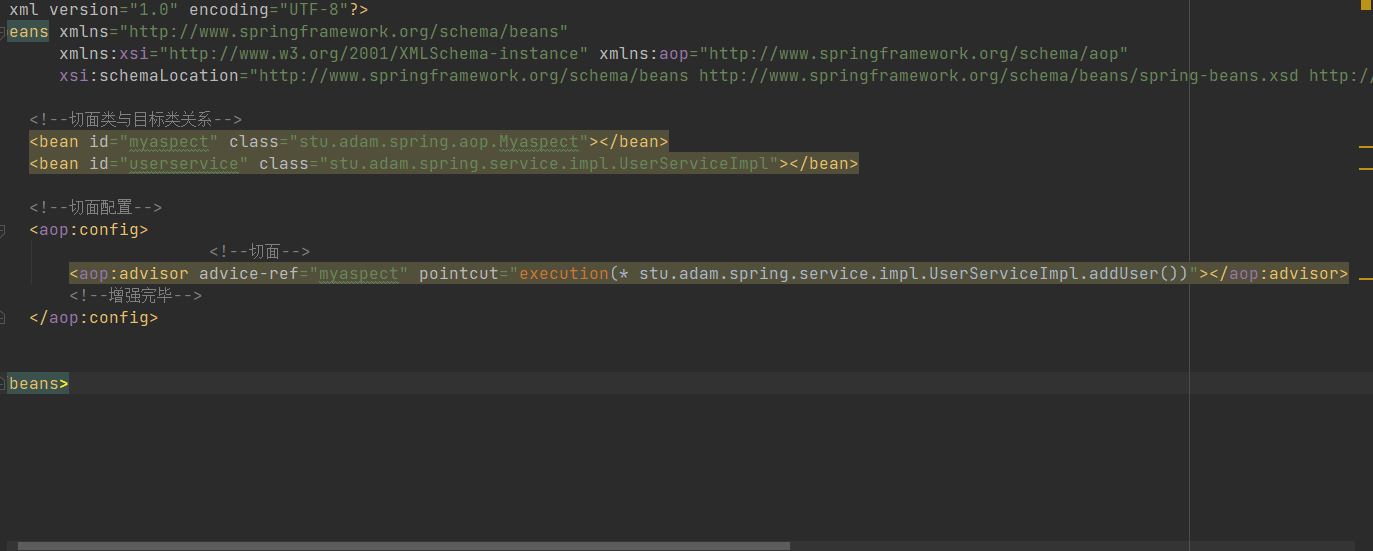1373x551 pixels.
Task: Jump to warning stripe for myaspect bean line
Action: (x=1366, y=147)
